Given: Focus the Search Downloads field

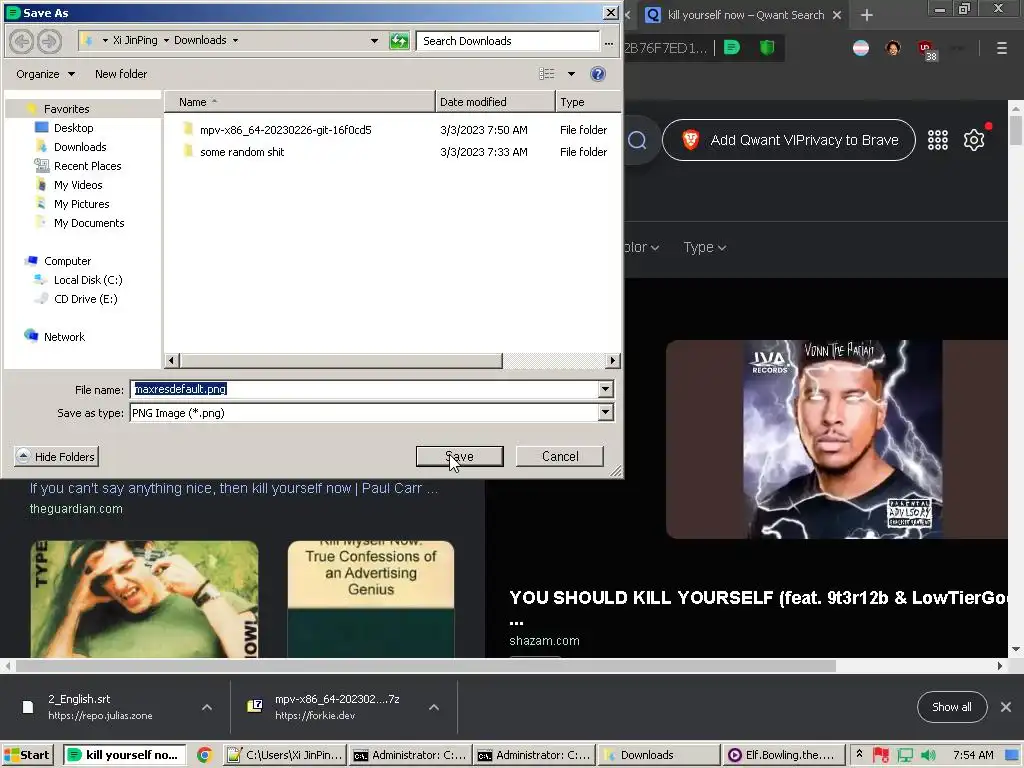Looking at the screenshot, I should coord(507,40).
